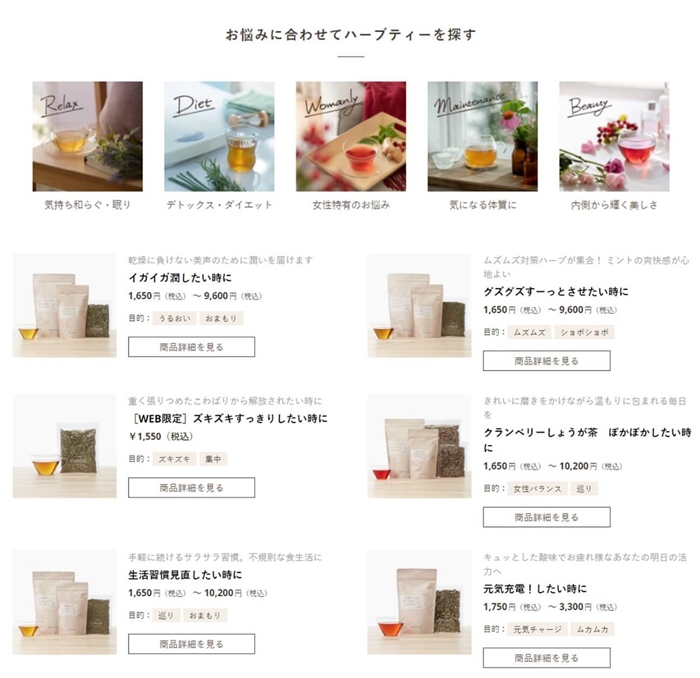View details of クランベリーしょうが茶 product
The width and height of the screenshot is (700, 678).
546,517
